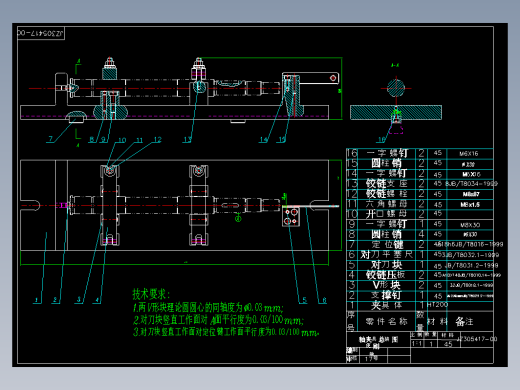
Task: Click the scale value '1:1' in title block
Action: pos(417,344)
